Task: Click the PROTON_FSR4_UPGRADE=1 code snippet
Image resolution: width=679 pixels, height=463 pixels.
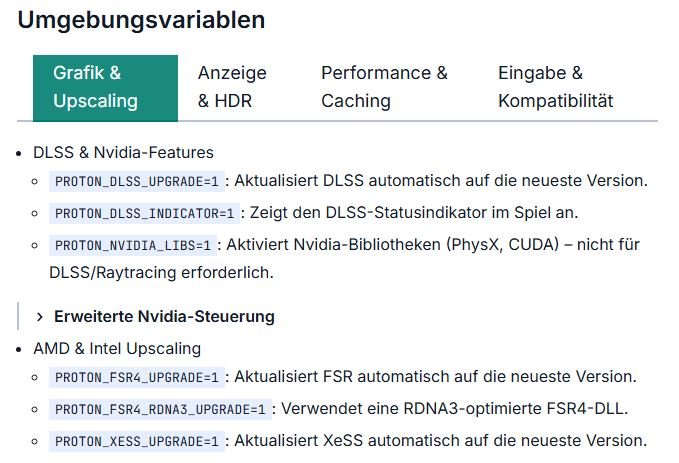Action: click(136, 378)
